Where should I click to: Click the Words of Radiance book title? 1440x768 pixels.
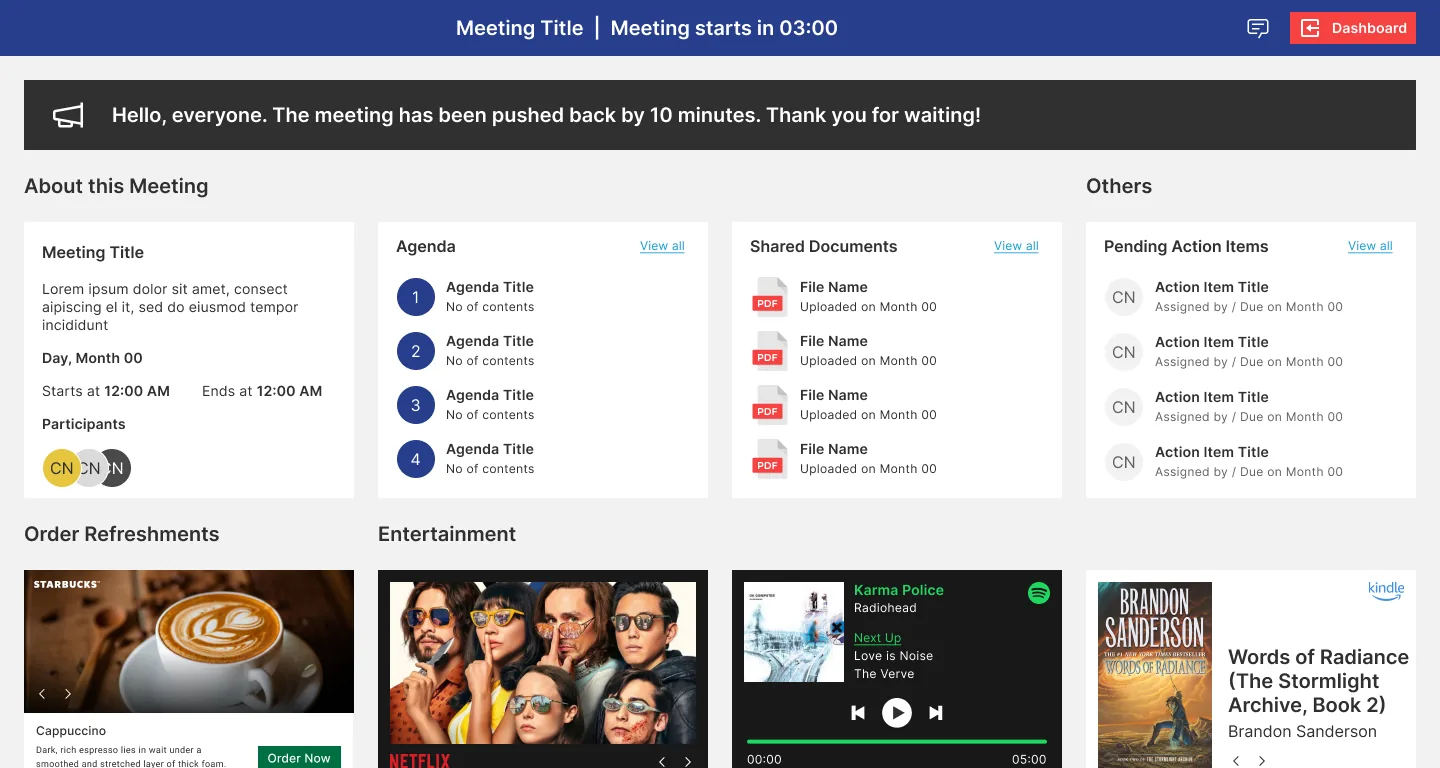click(x=1318, y=681)
